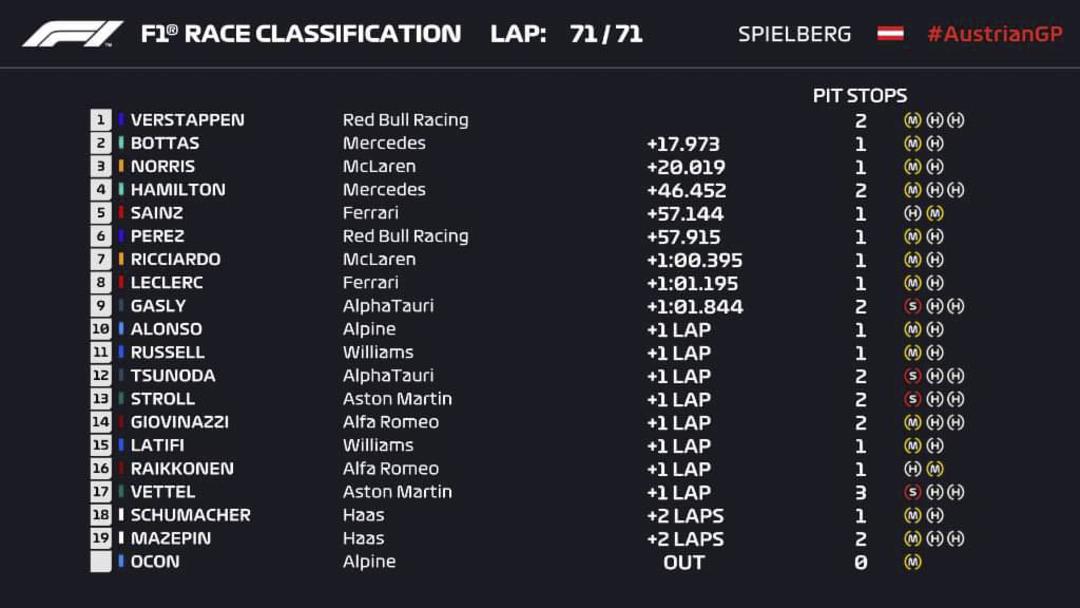
Task: Click the F1 logo at top left
Action: [73, 34]
